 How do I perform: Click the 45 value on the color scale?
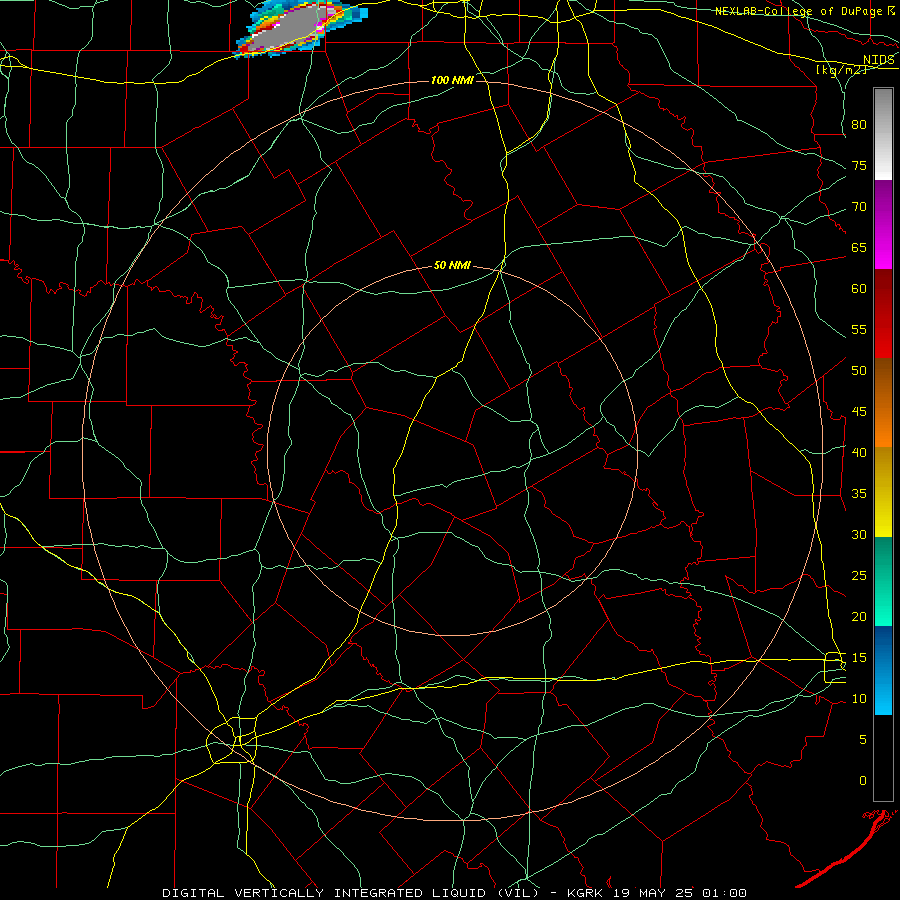click(x=859, y=412)
